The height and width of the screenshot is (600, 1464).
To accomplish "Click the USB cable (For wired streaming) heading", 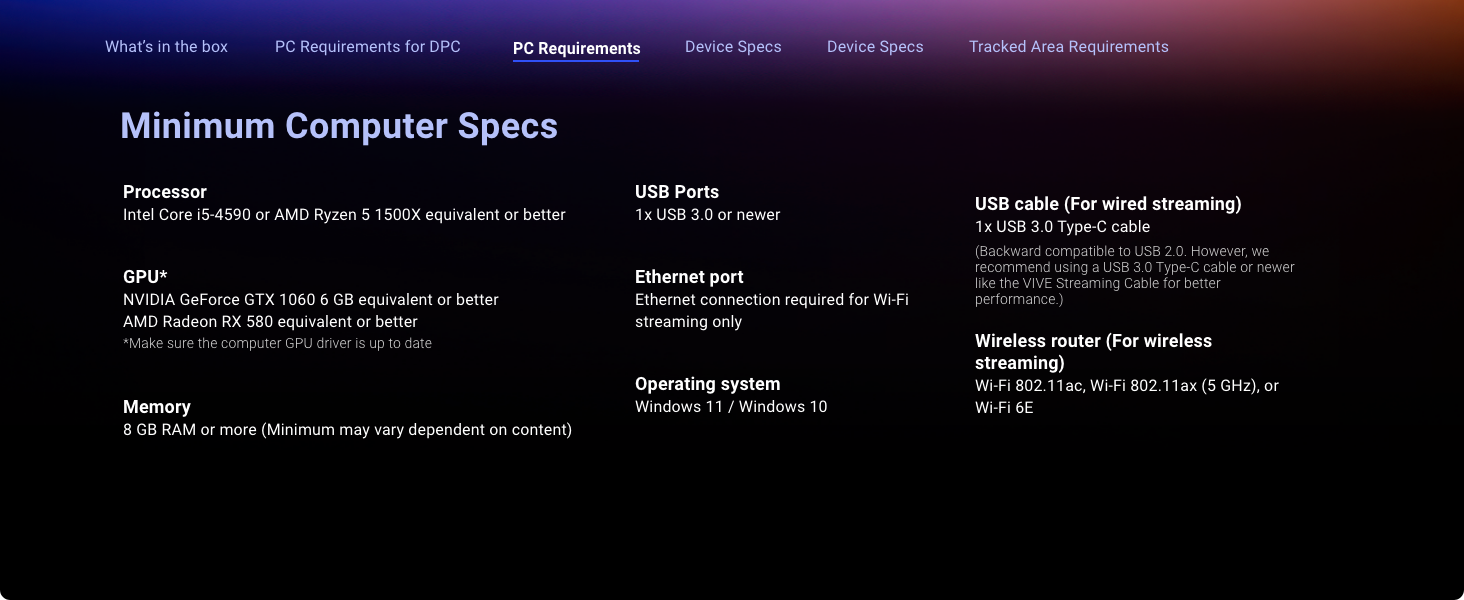I will coord(1108,204).
